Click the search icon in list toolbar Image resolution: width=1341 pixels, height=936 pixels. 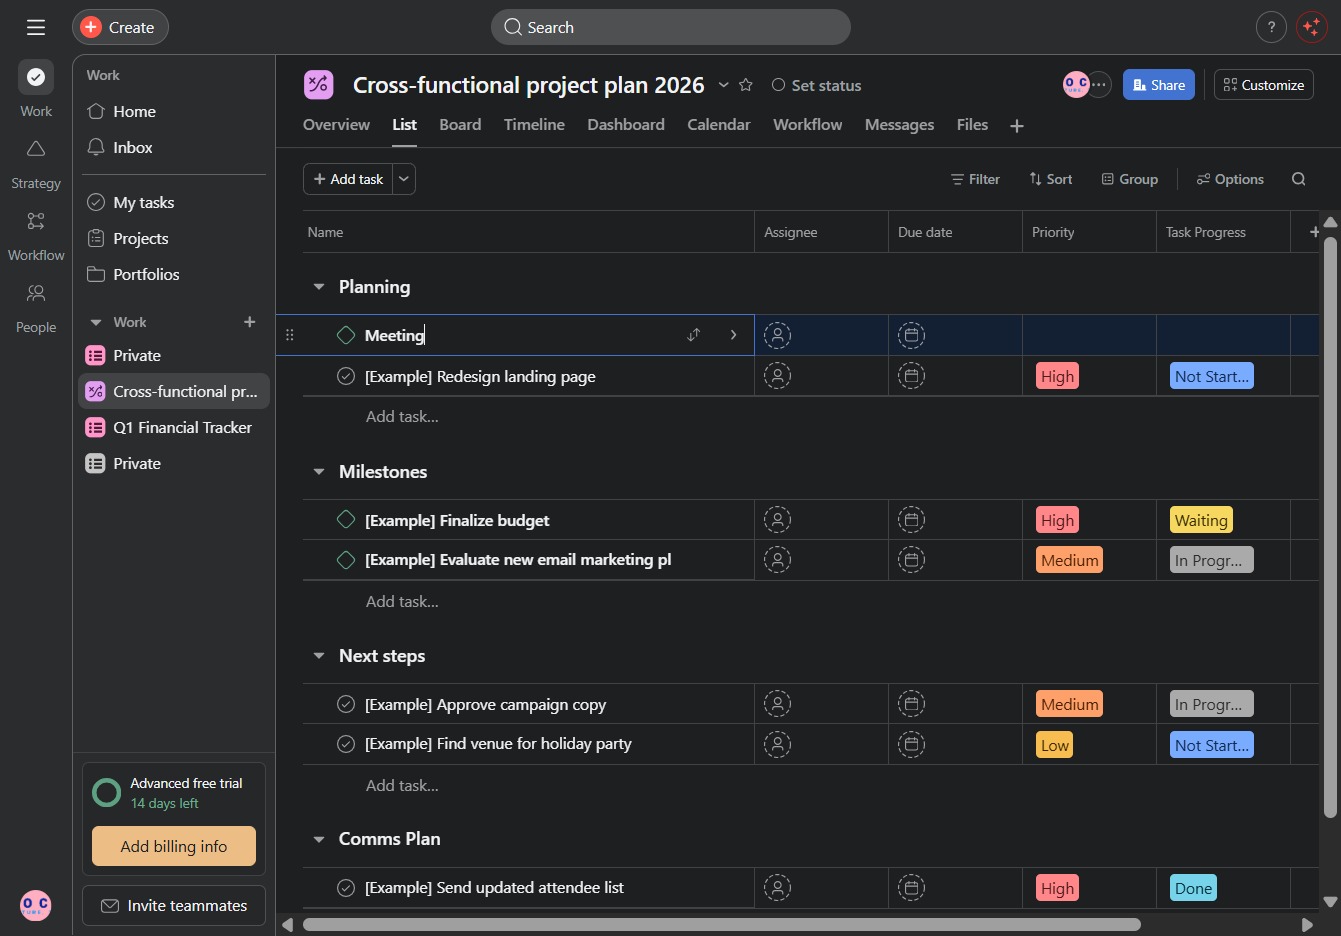(x=1298, y=179)
